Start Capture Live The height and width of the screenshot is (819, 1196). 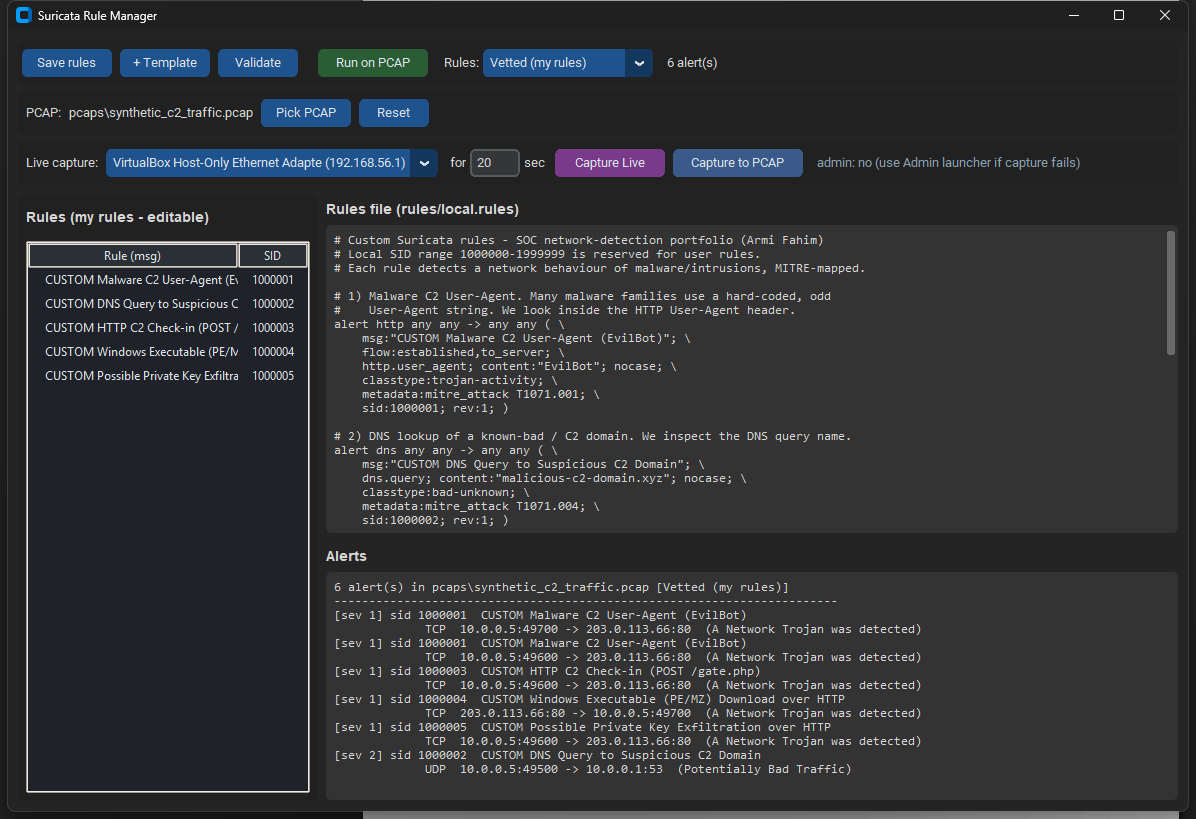tap(609, 163)
